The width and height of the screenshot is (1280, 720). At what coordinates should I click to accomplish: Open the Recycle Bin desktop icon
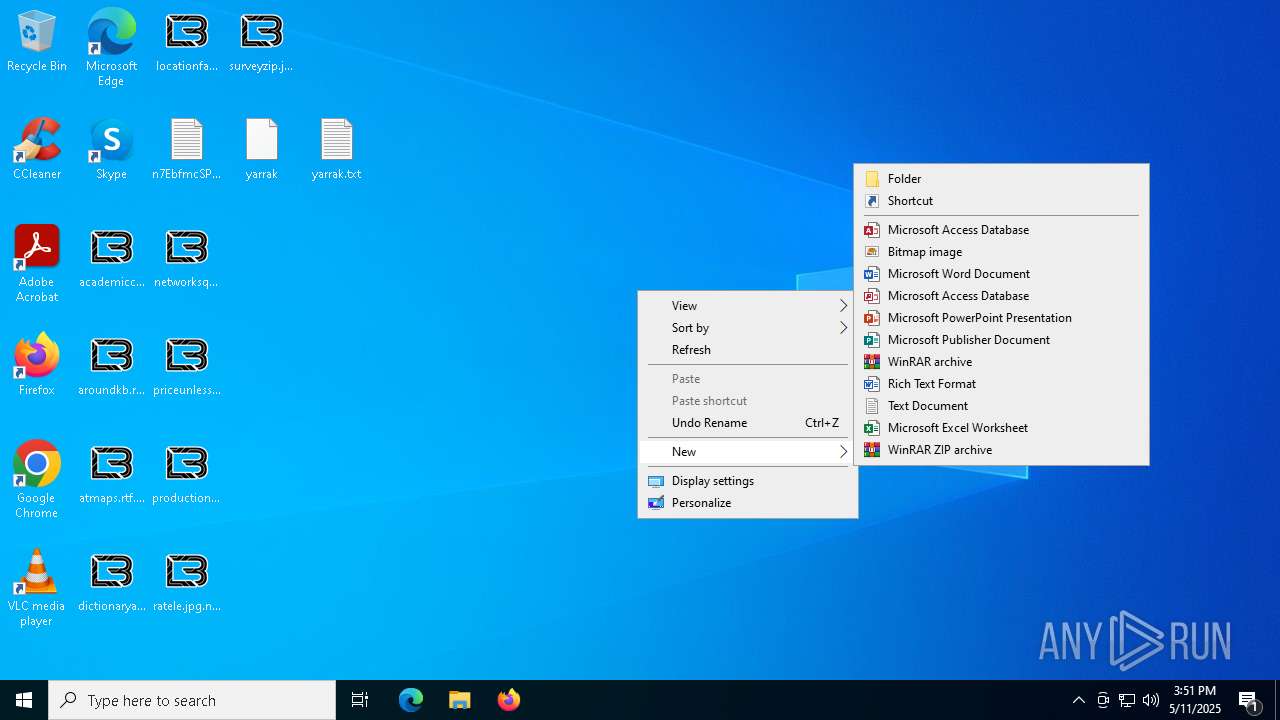(x=37, y=42)
